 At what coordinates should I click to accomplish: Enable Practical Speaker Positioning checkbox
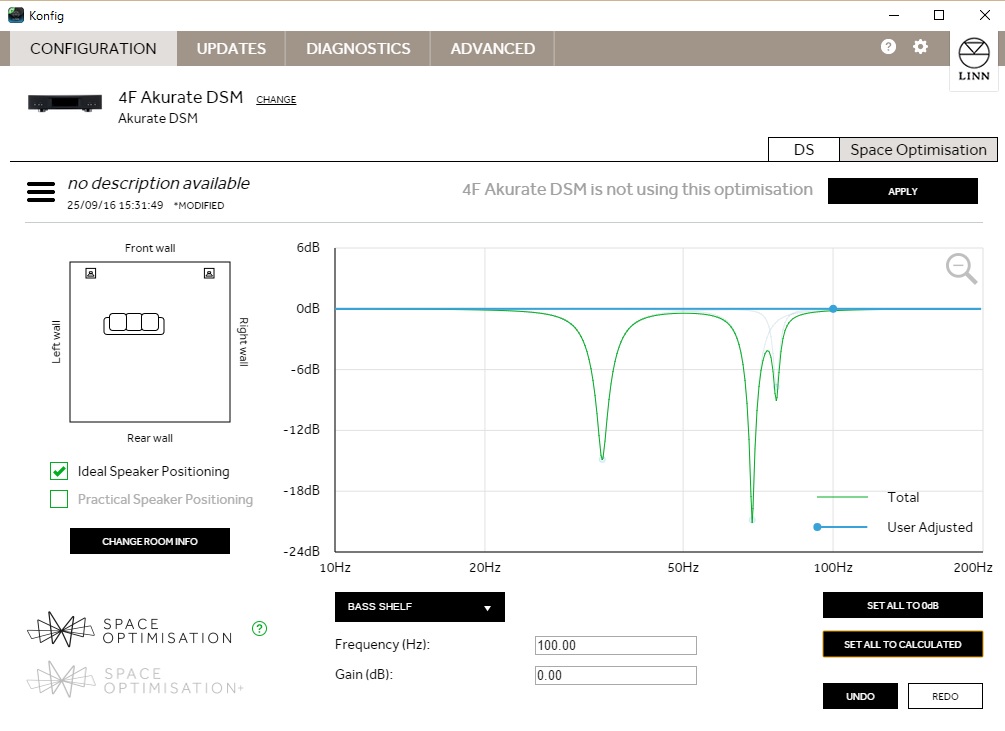click(59, 499)
